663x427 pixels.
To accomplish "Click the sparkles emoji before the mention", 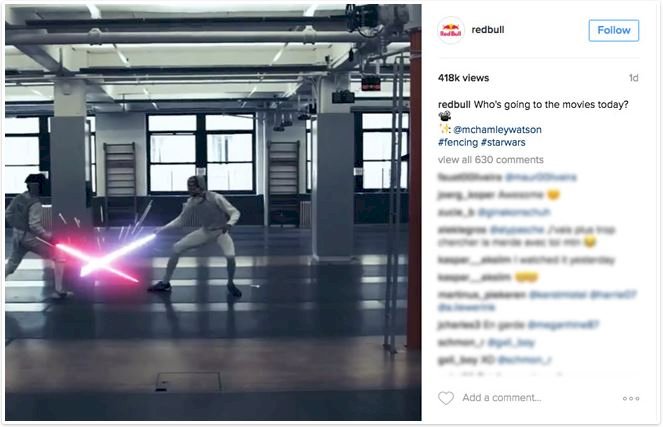I will tap(444, 129).
